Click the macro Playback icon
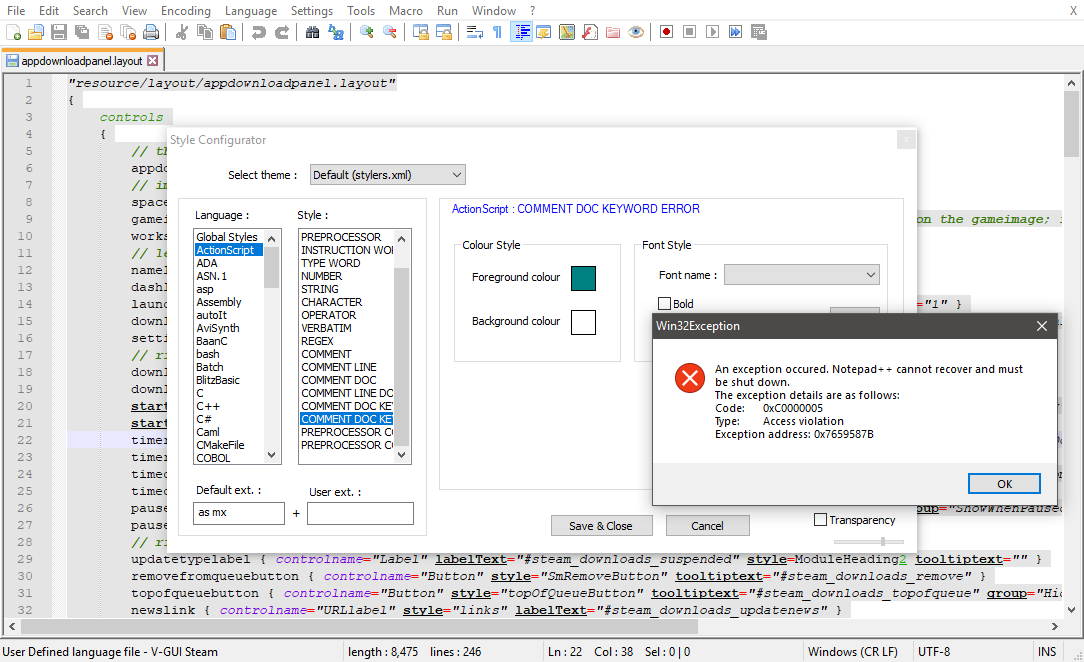The width and height of the screenshot is (1084, 662). coord(712,32)
